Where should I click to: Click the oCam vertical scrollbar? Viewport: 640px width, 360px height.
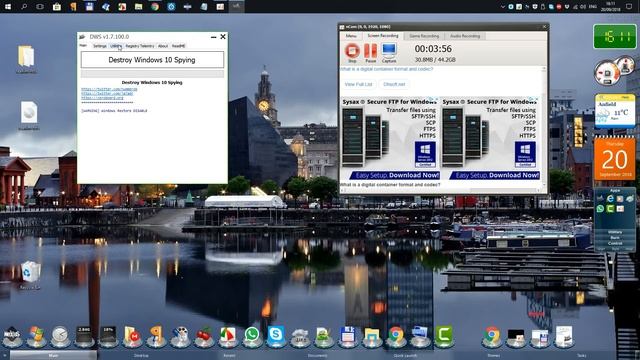click(x=544, y=127)
